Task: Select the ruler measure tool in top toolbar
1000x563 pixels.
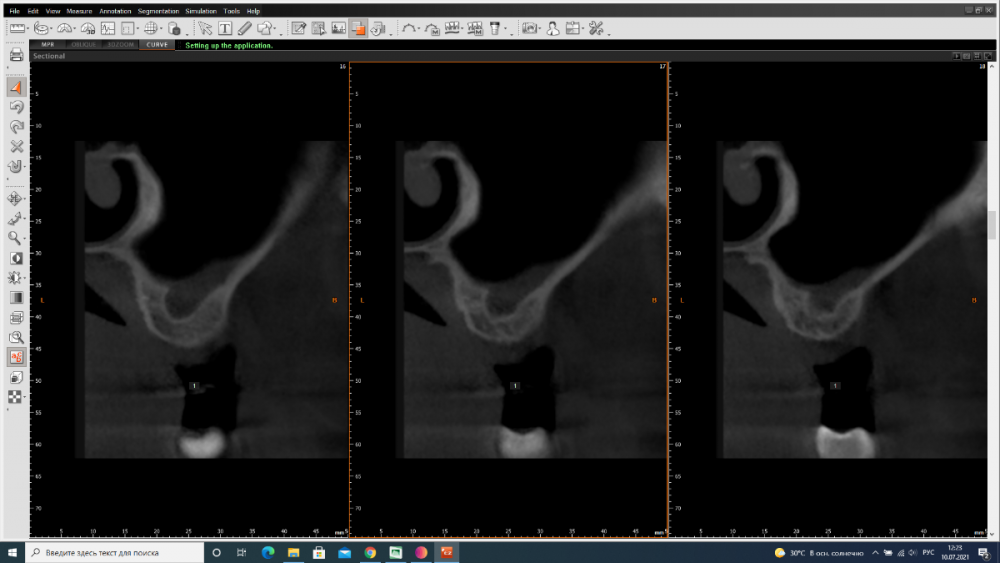Action: pyautogui.click(x=17, y=28)
